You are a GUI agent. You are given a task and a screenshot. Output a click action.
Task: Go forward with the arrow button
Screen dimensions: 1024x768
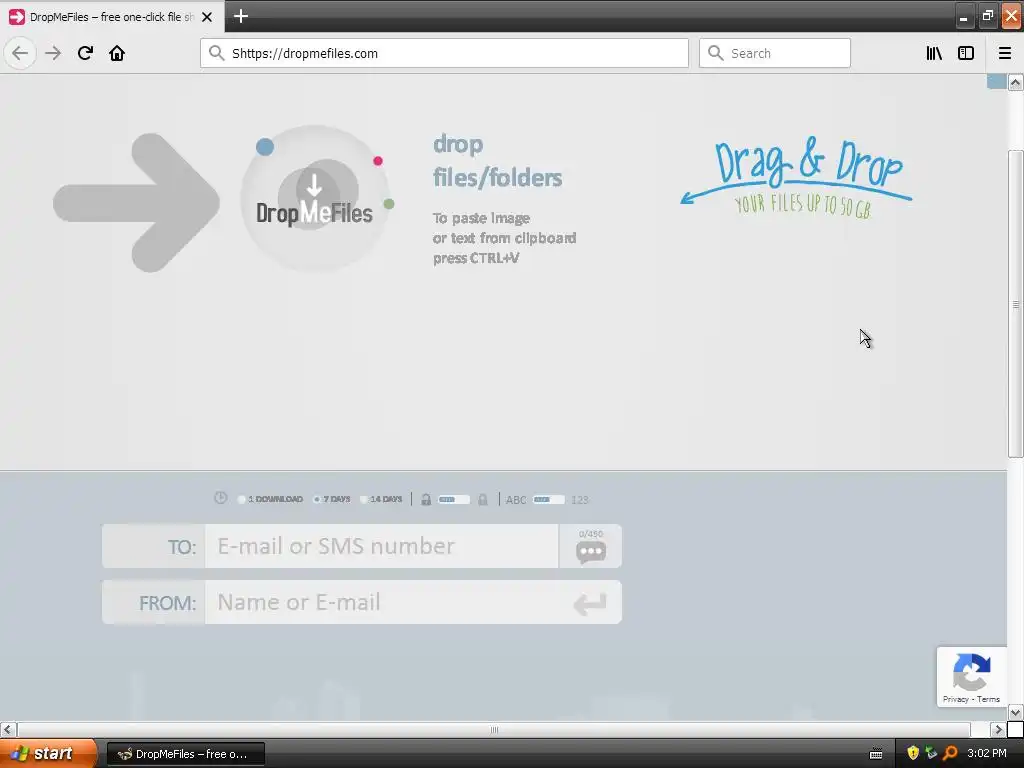[x=53, y=53]
